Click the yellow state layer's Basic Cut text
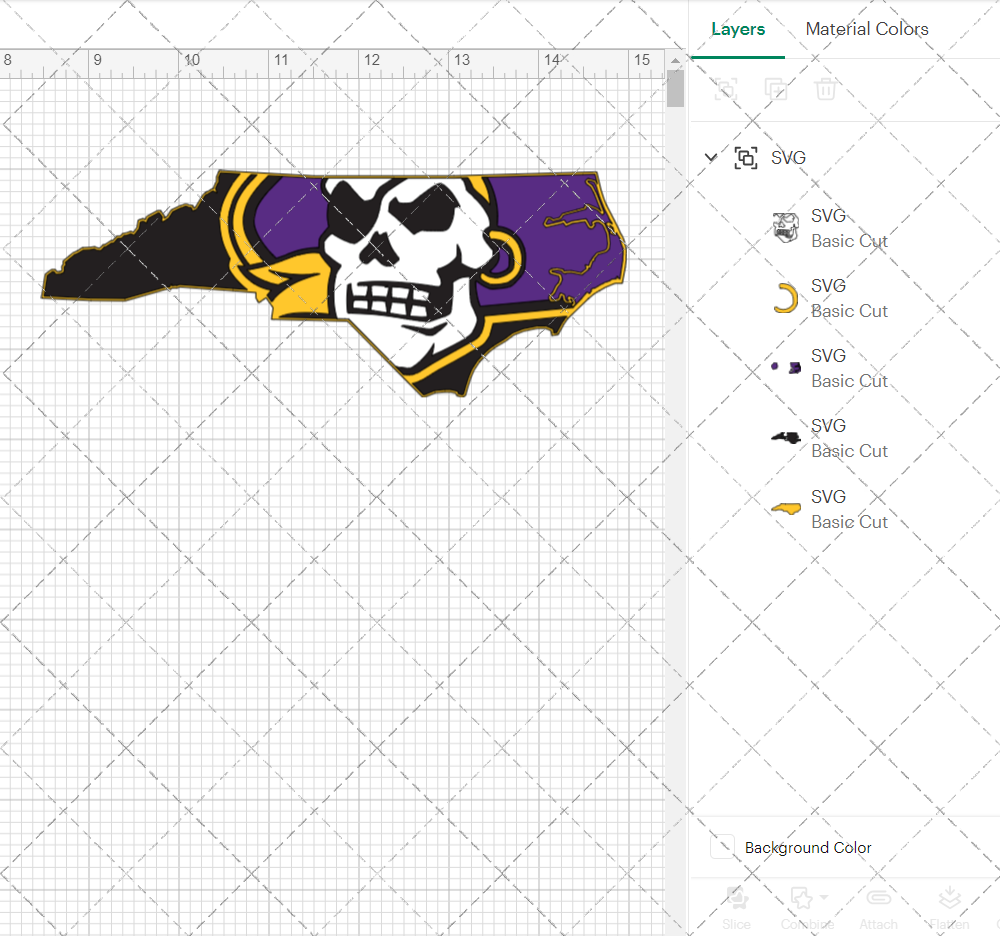This screenshot has width=1000, height=936. [849, 522]
